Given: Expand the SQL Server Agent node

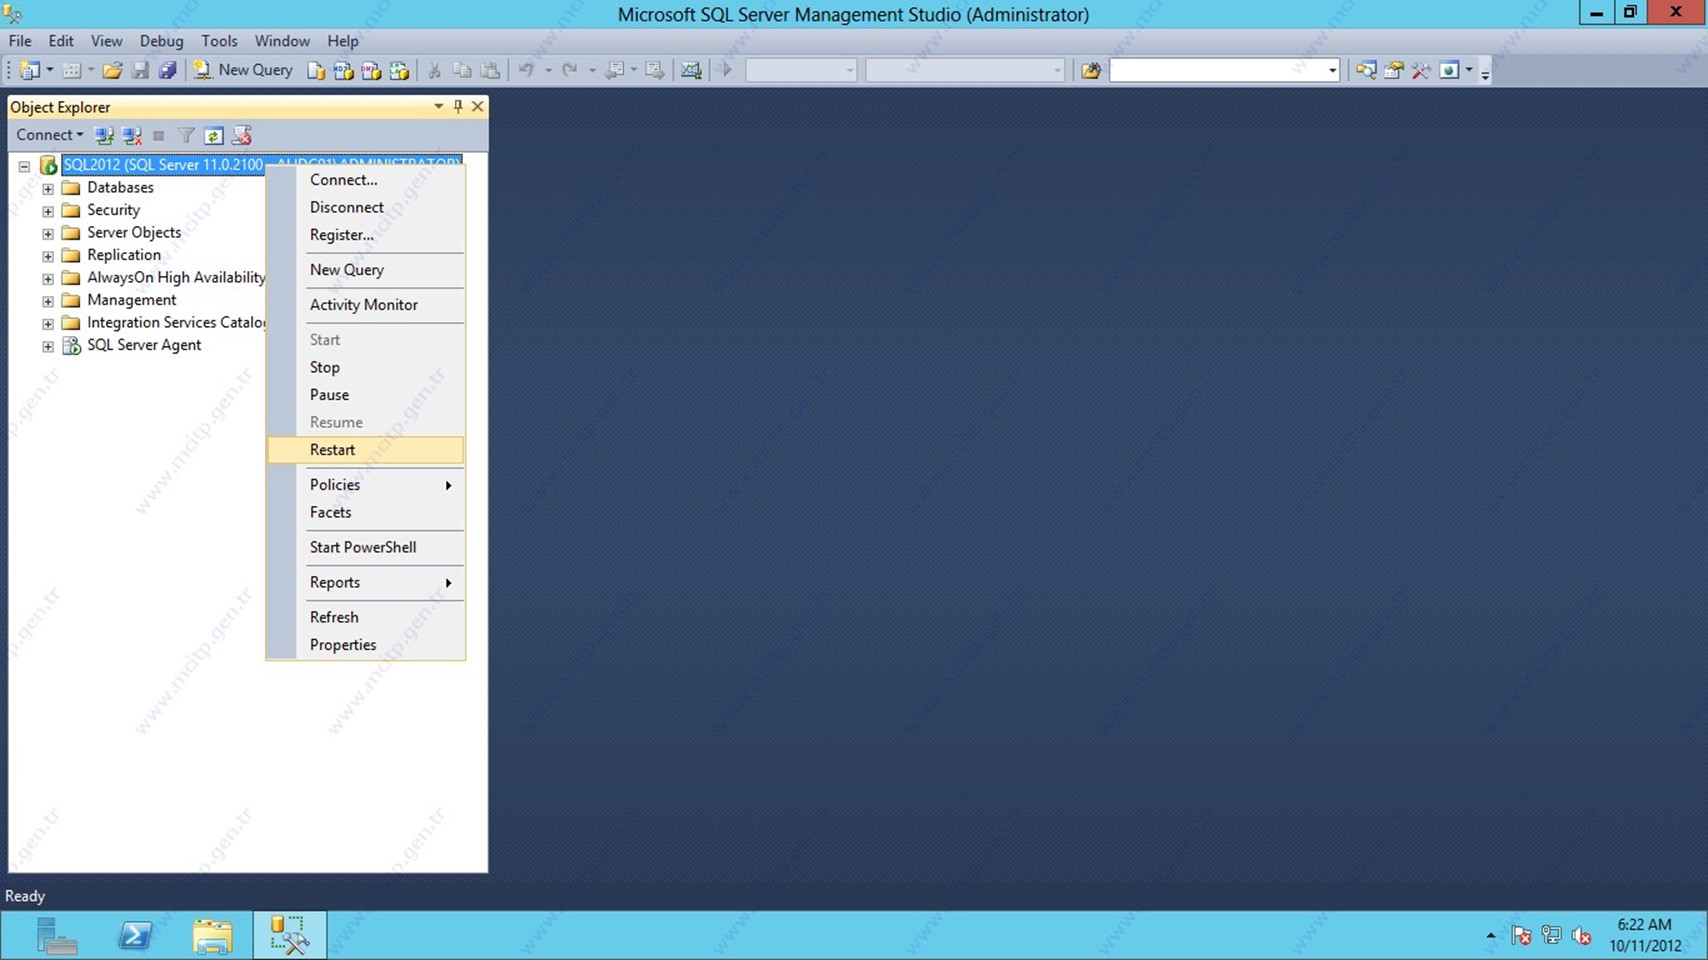Looking at the screenshot, I should 47,346.
